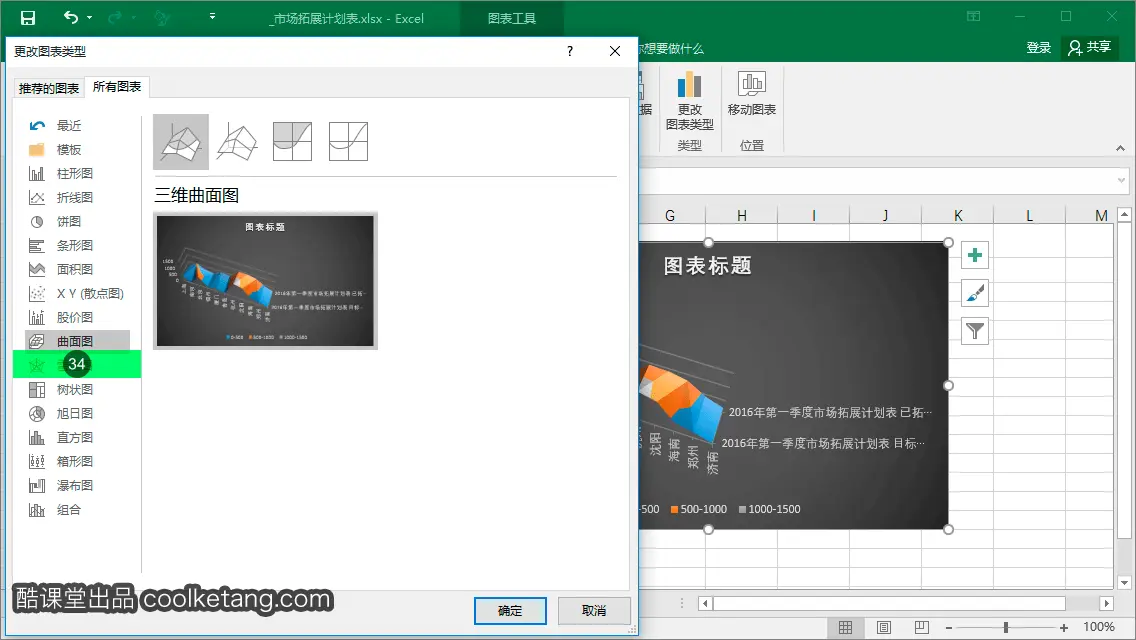
Task: Select the 3-D surface chart subtype
Action: 180,141
